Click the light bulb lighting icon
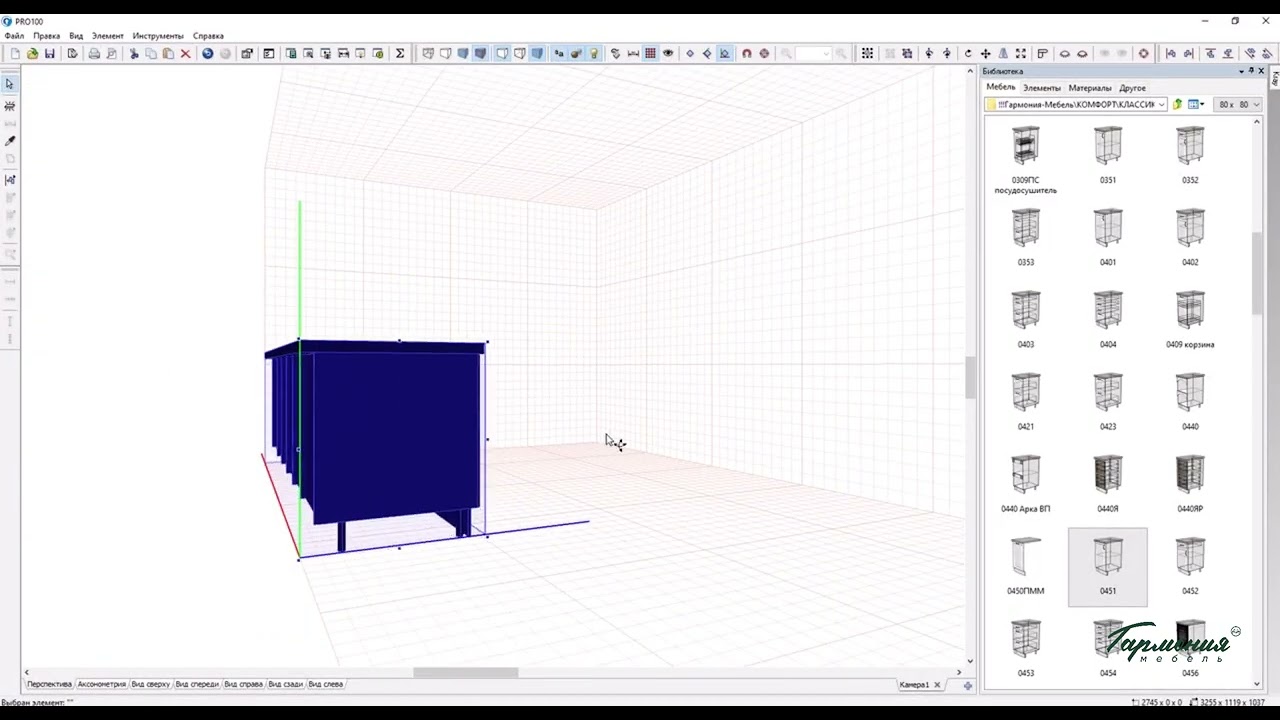The height and width of the screenshot is (720, 1280). (594, 54)
